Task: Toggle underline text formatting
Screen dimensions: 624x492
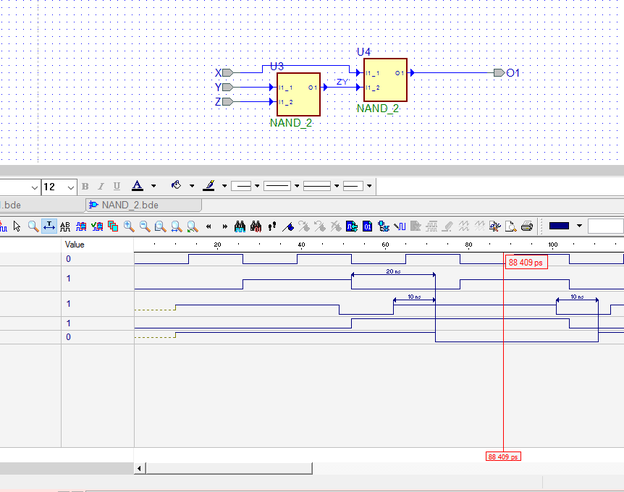Action: (116, 187)
